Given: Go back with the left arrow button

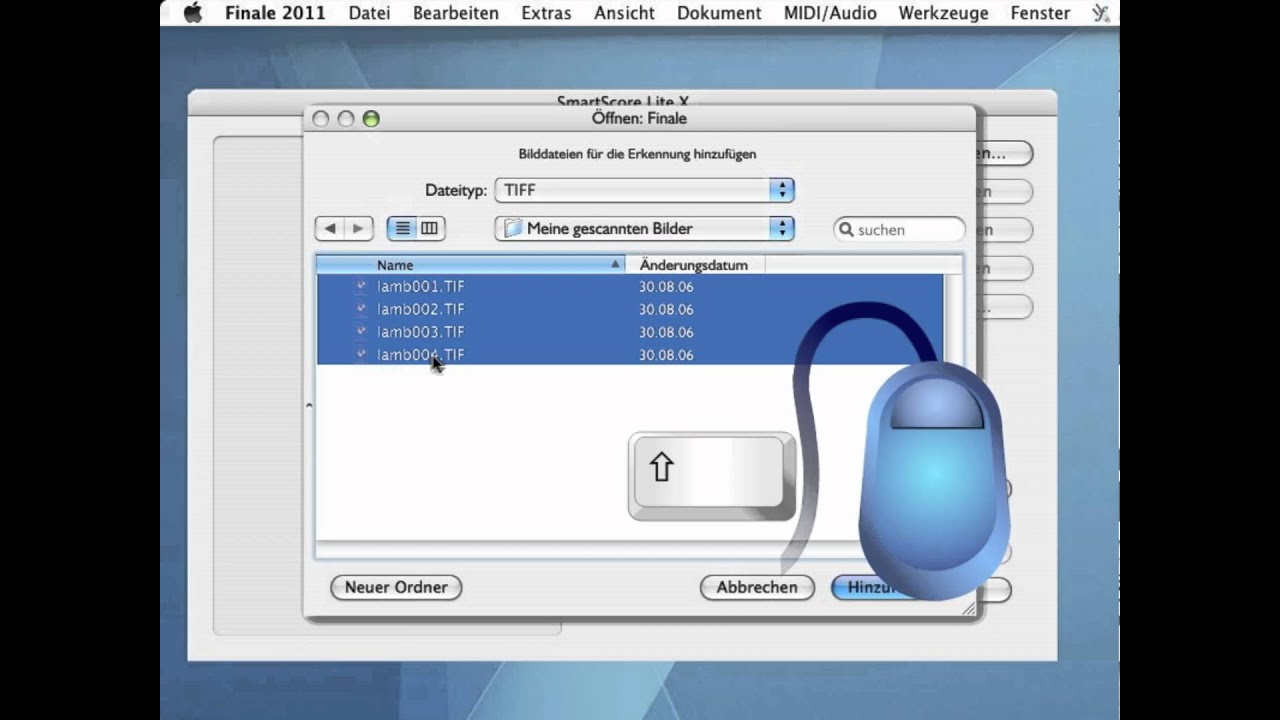Looking at the screenshot, I should point(329,229).
